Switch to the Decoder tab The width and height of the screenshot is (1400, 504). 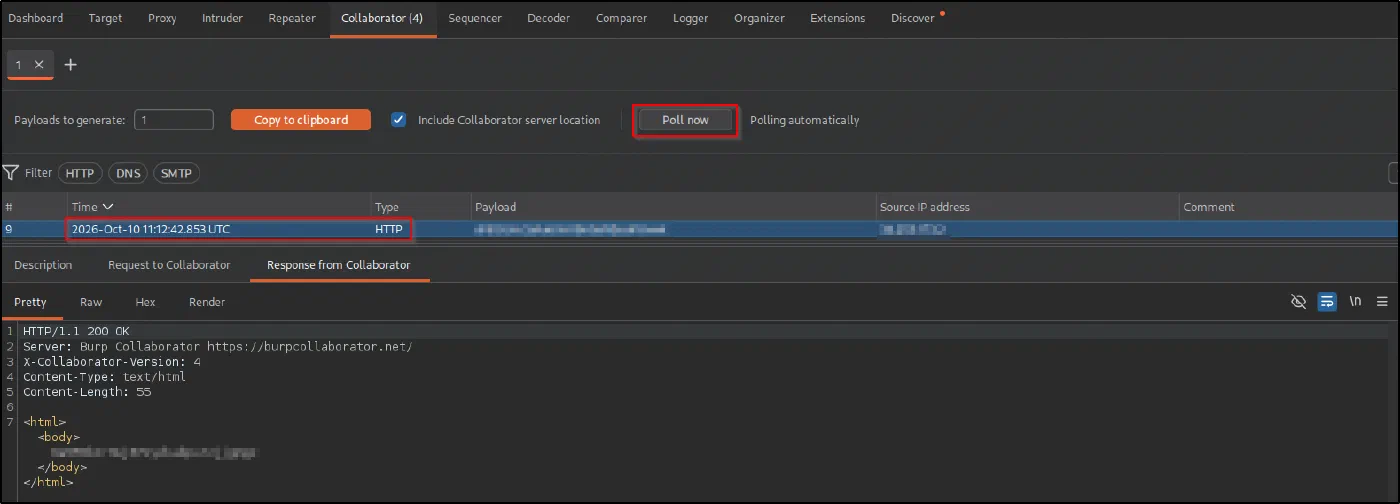tap(549, 18)
